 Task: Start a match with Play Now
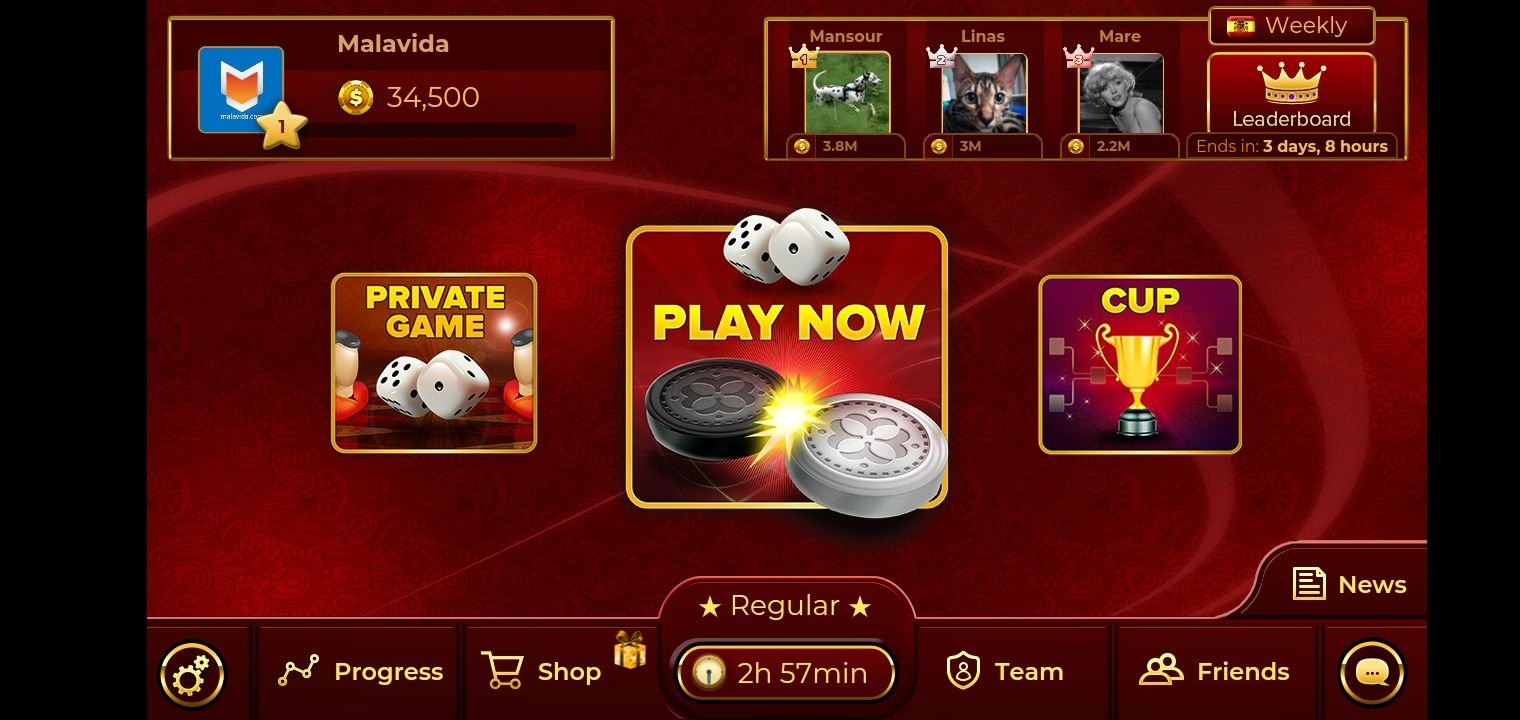point(787,367)
